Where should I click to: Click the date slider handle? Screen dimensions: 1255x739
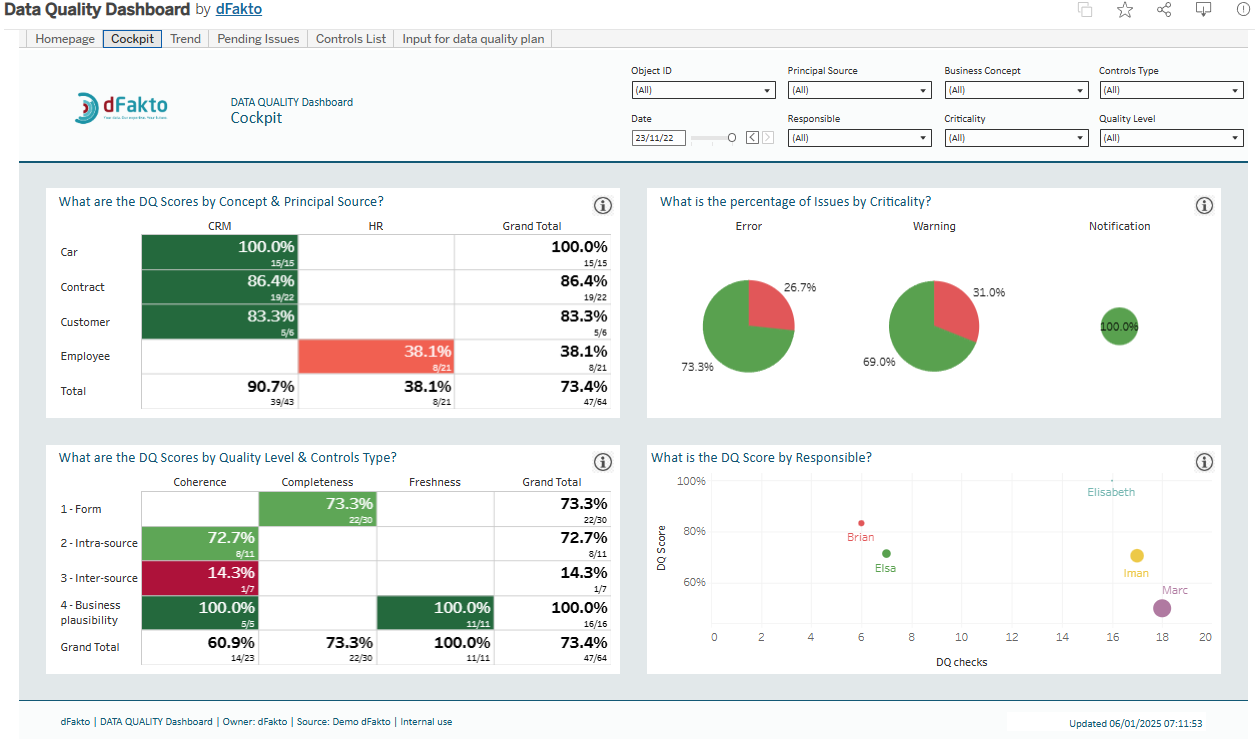pos(732,138)
